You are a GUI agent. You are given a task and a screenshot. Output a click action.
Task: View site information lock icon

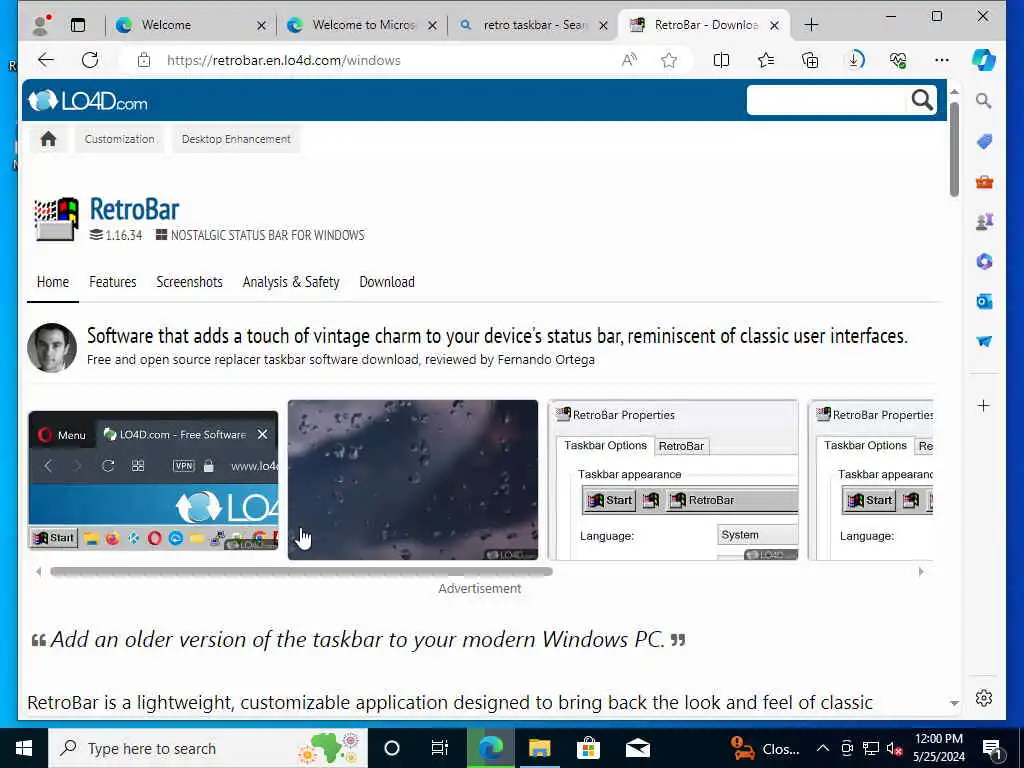pyautogui.click(x=144, y=60)
